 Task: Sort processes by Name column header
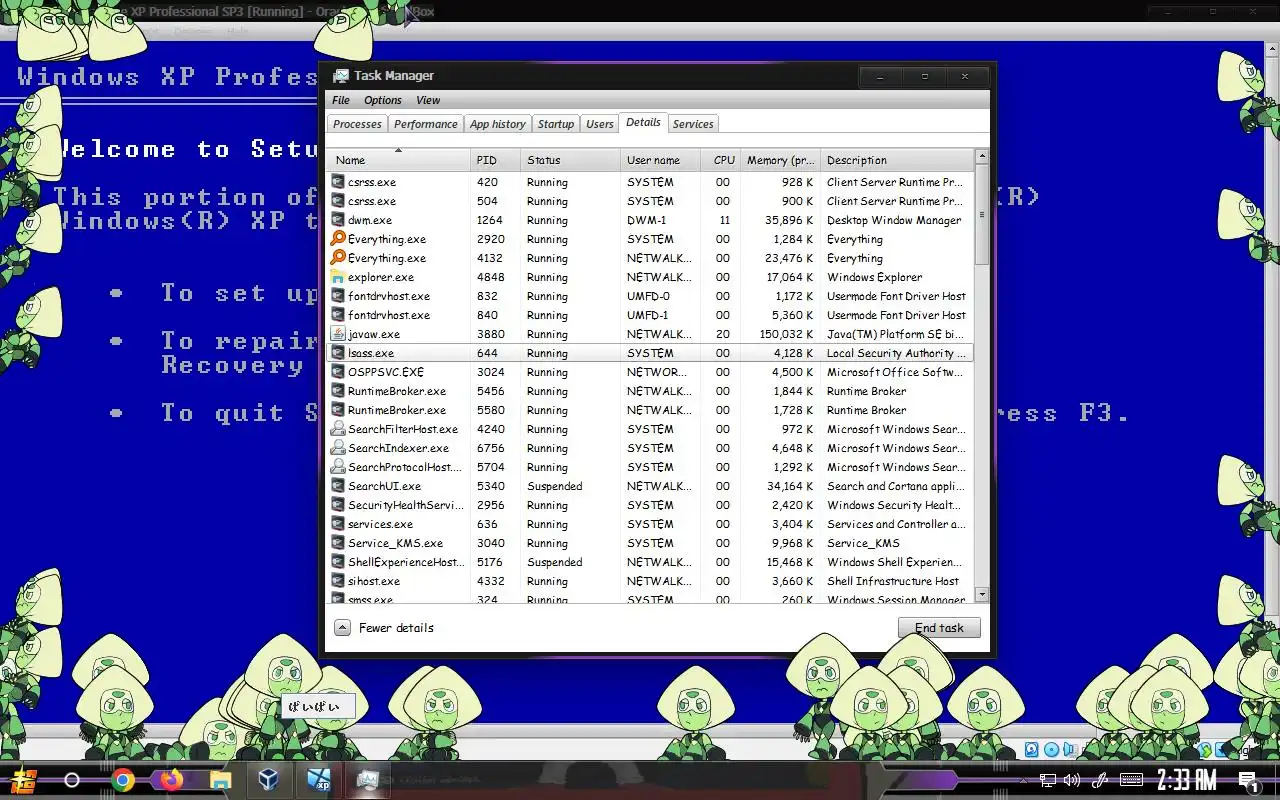(x=398, y=160)
